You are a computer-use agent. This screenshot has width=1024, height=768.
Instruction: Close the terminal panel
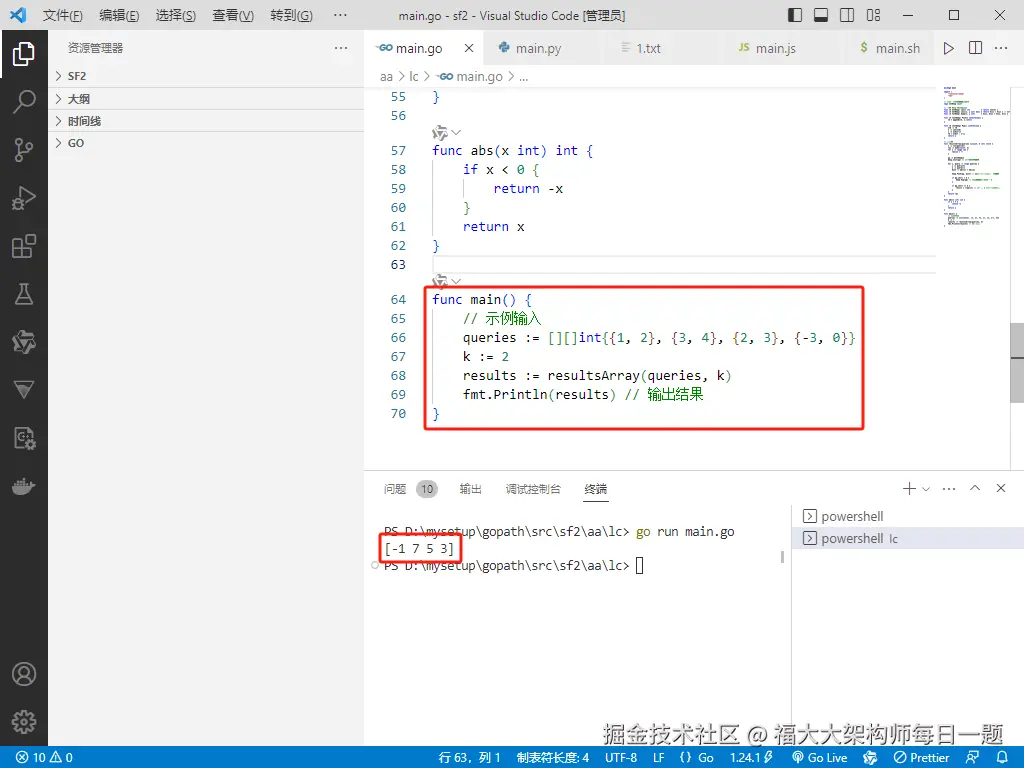pyautogui.click(x=1000, y=488)
